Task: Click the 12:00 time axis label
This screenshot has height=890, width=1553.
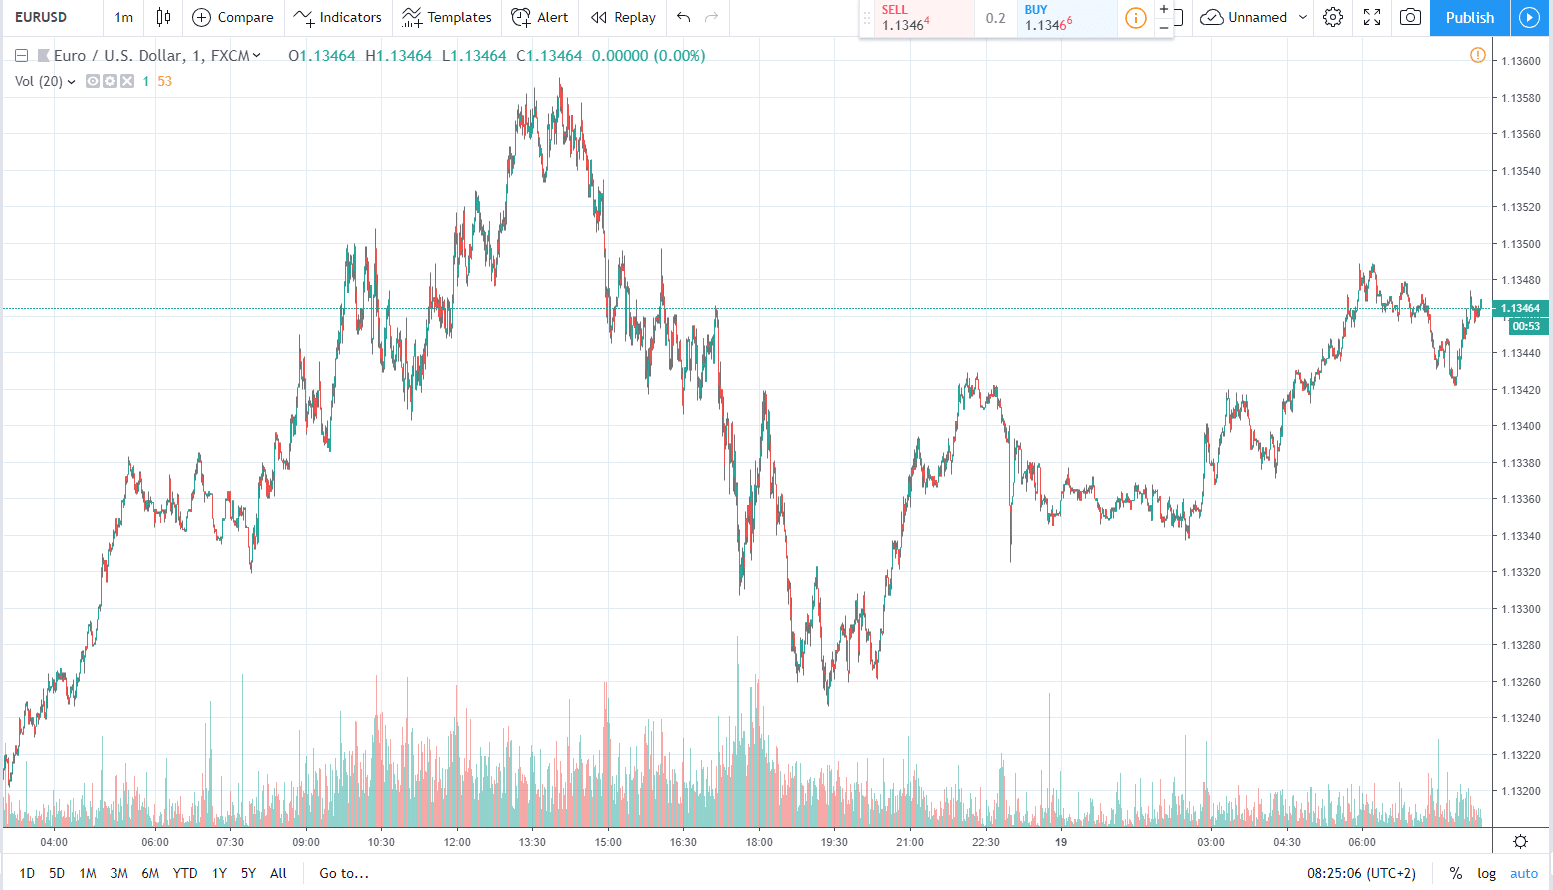Action: (x=457, y=842)
